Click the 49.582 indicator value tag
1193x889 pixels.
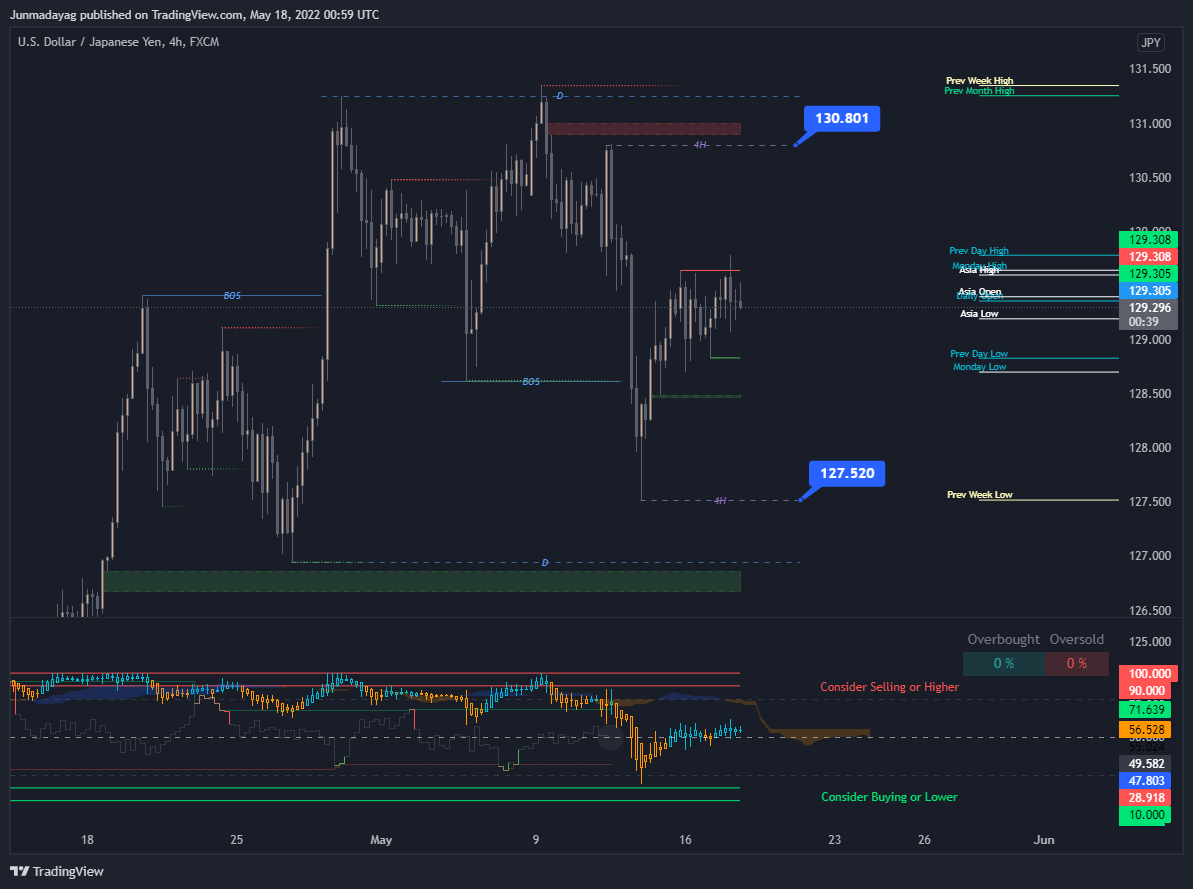point(1146,763)
